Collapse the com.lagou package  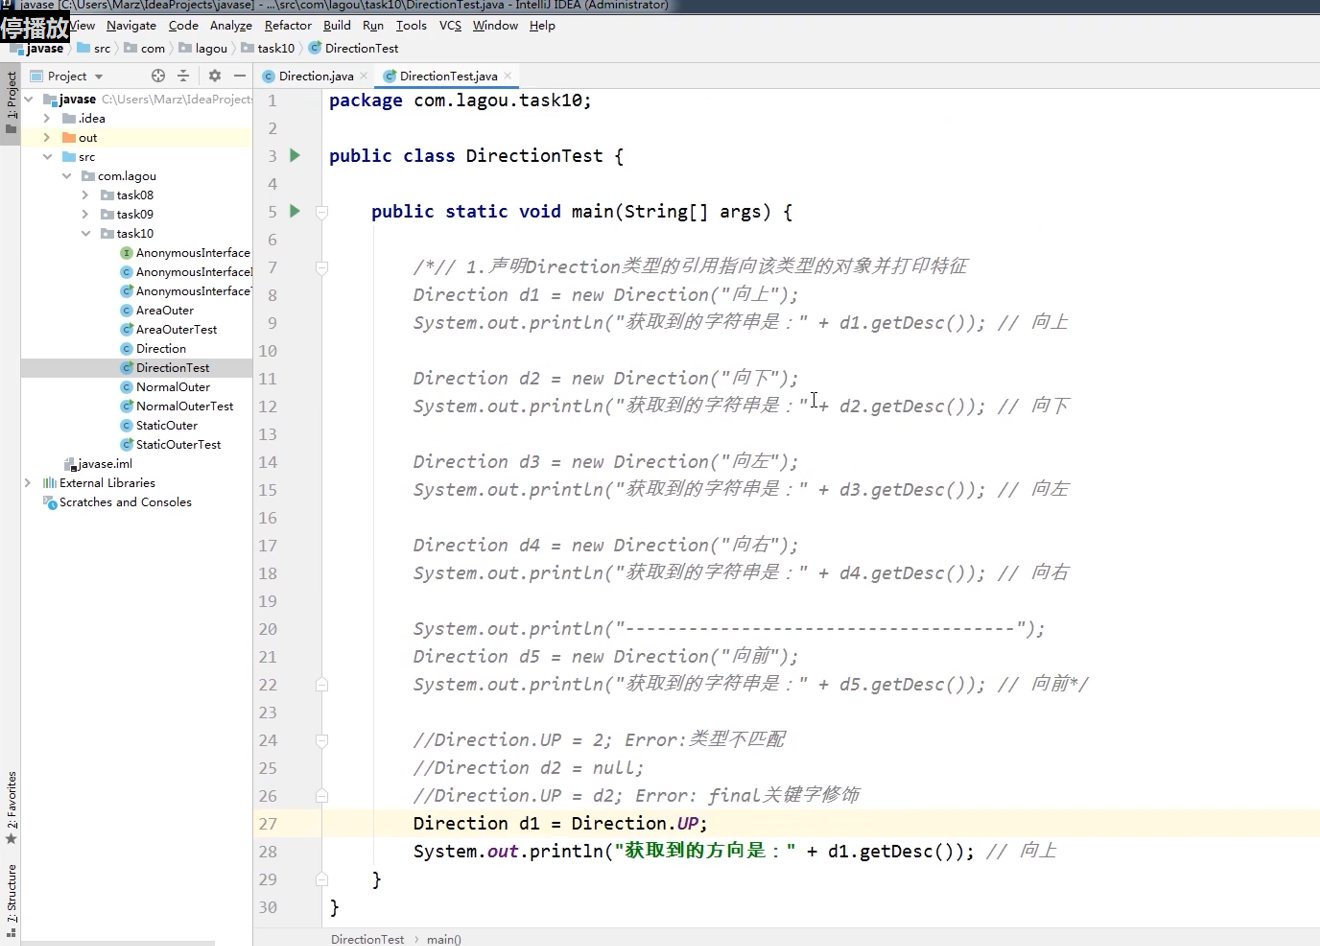[67, 176]
